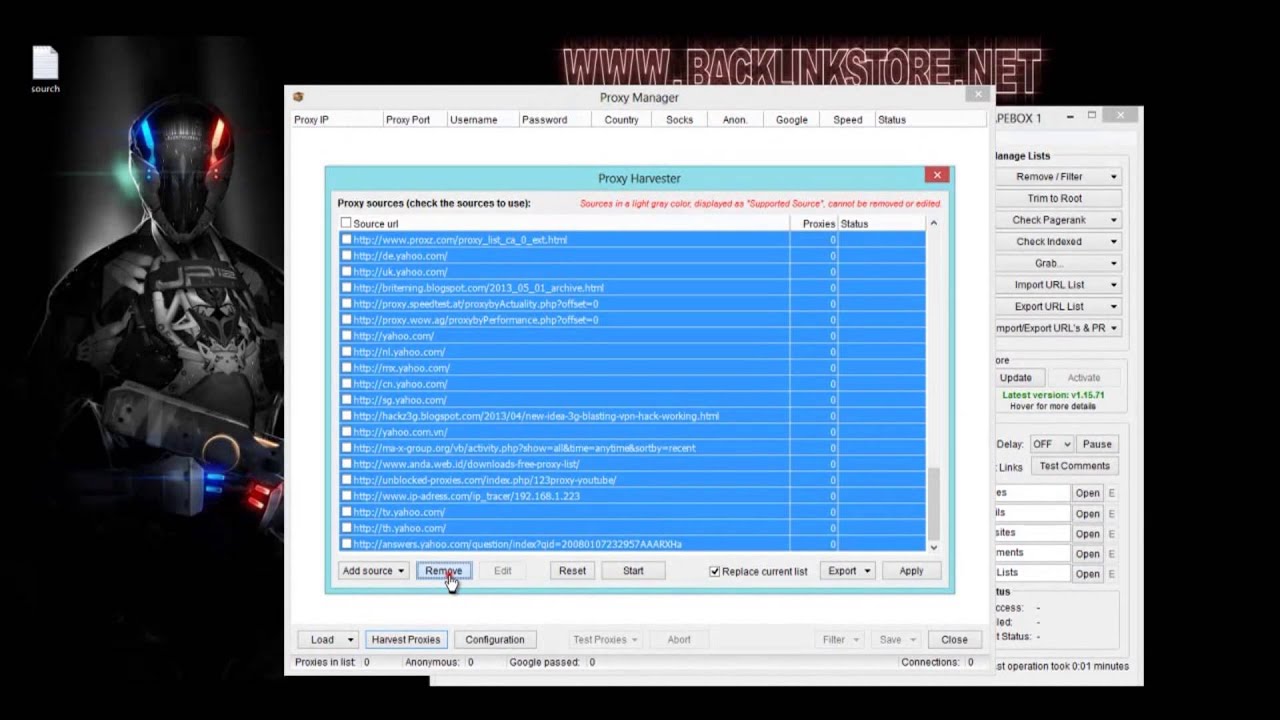Screen dimensions: 1280x720
Task: Check the nl.yahoo.com source checkbox
Action: (x=346, y=352)
